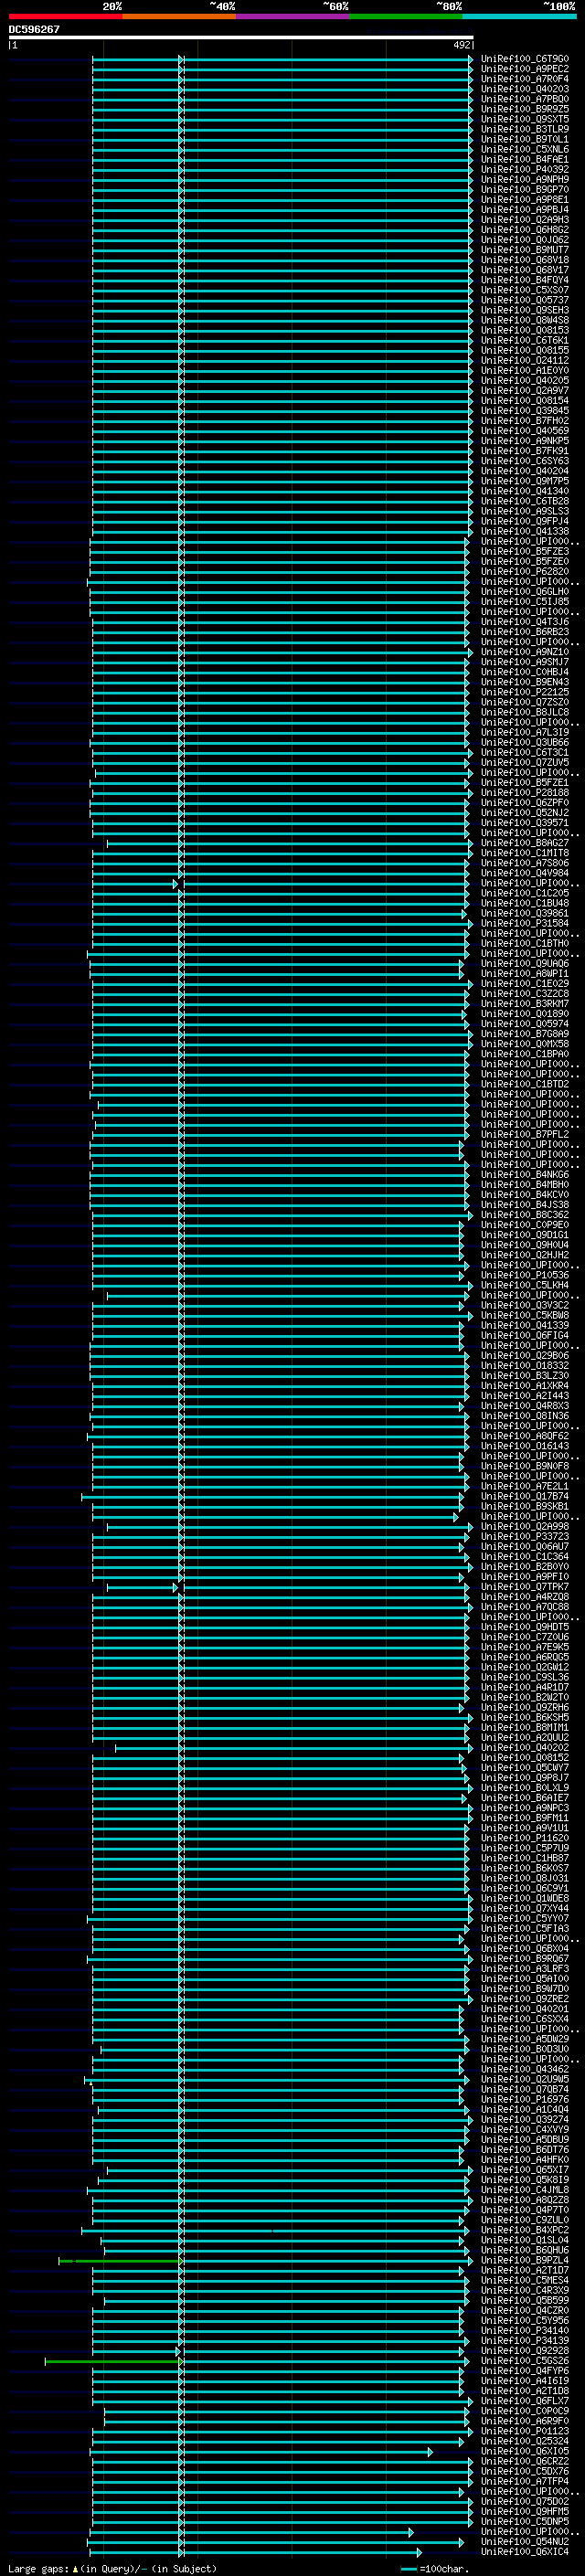Screen dimensions: 585x2576
Task: Click label UniRef100_Q68V18
Action: pyautogui.click(x=525, y=260)
